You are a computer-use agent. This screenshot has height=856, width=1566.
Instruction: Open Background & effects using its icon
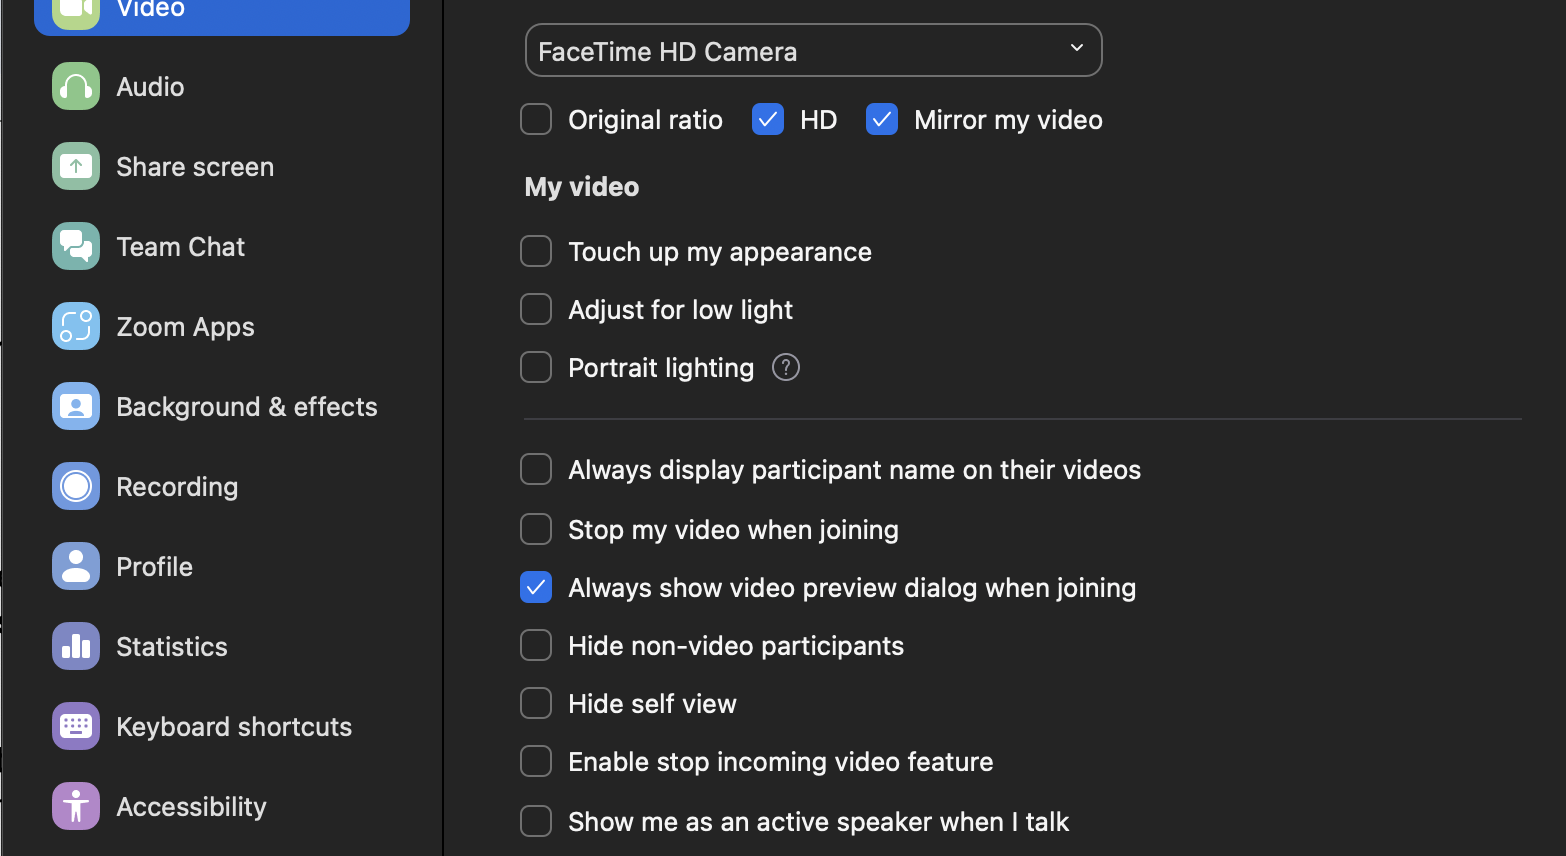75,406
